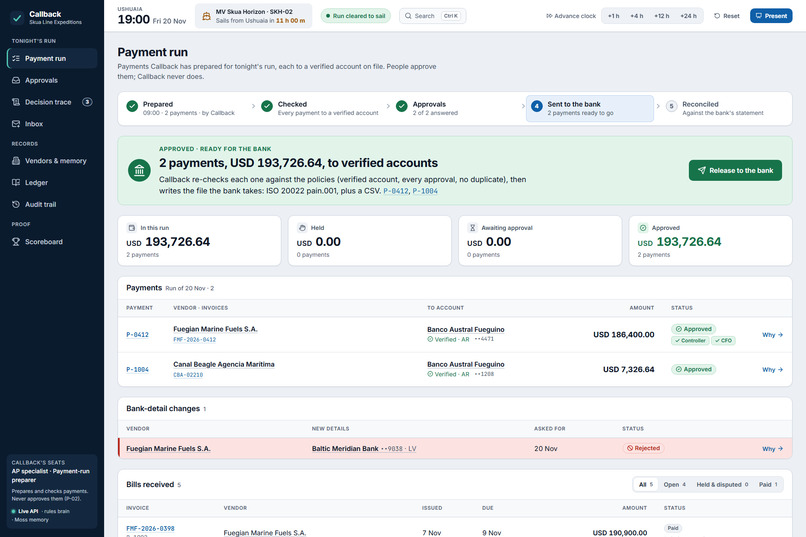
Task: Open the Scoreboard page
Action: pos(52,242)
